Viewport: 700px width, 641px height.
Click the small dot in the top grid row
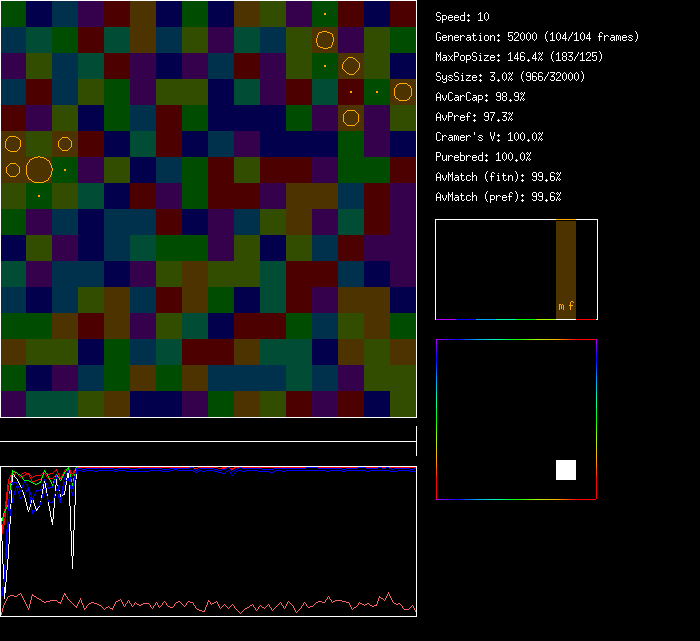click(324, 14)
